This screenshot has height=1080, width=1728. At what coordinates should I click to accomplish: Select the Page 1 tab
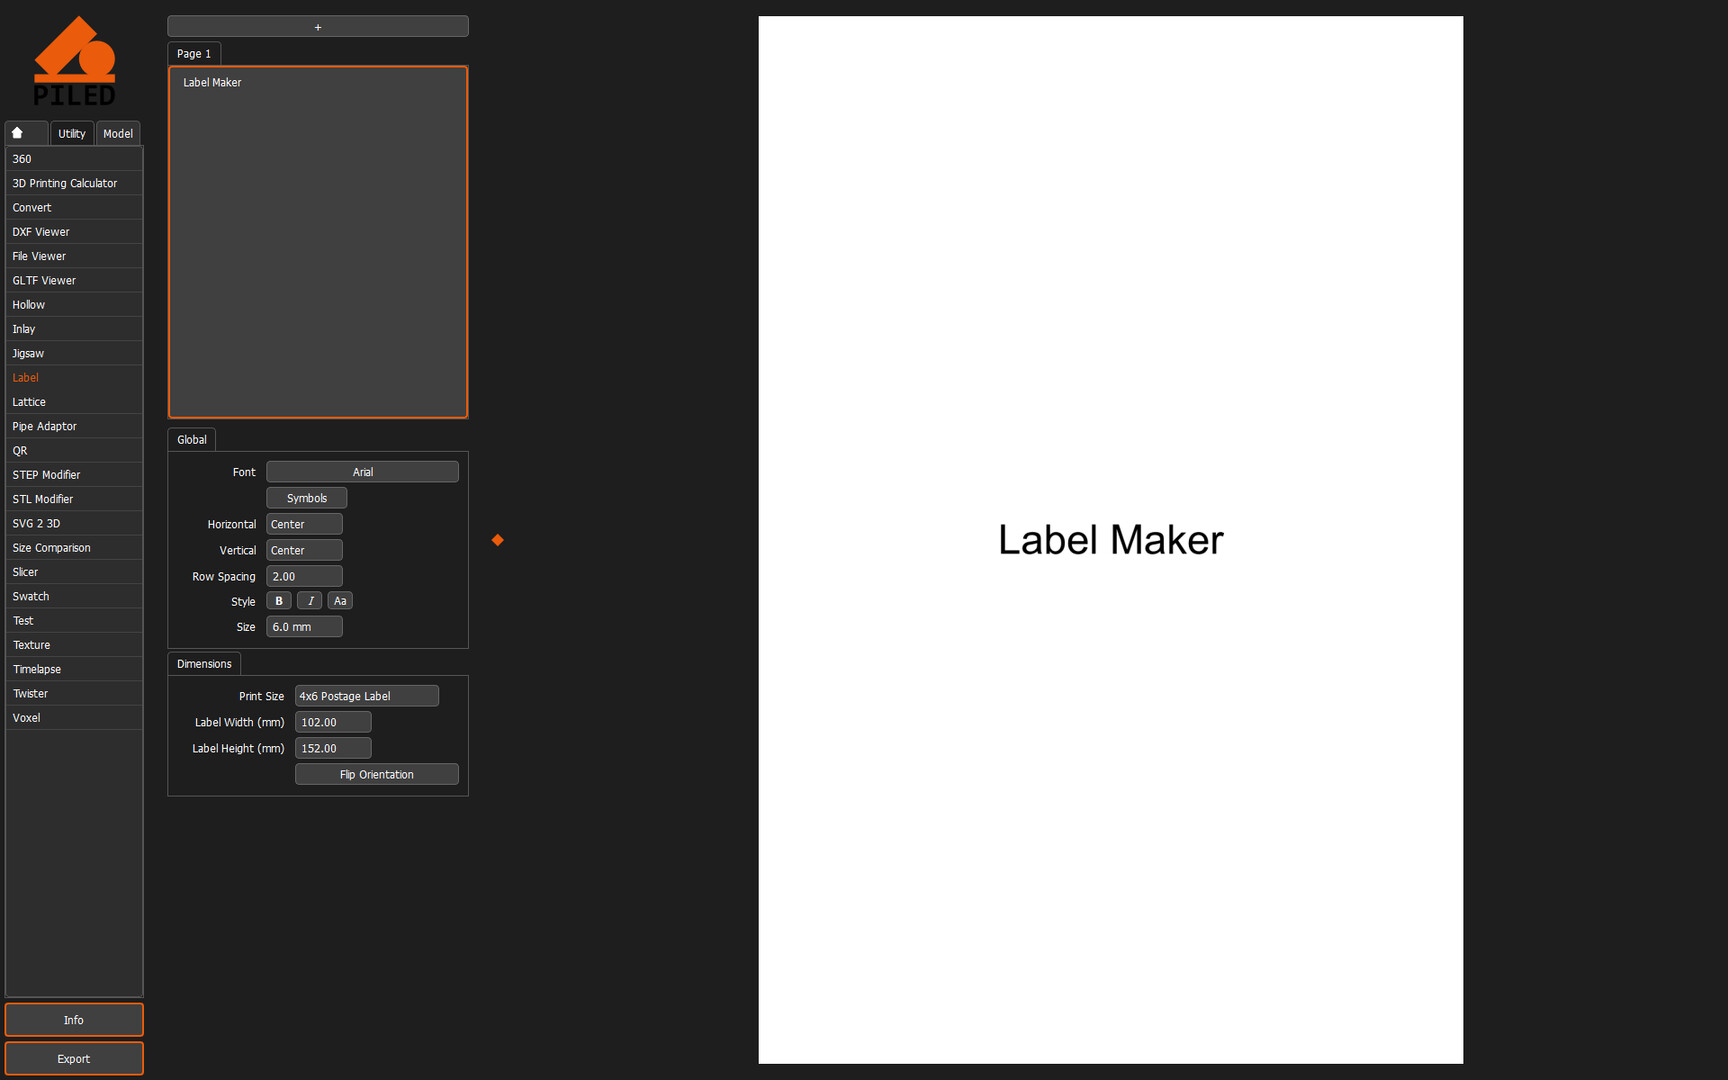194,54
